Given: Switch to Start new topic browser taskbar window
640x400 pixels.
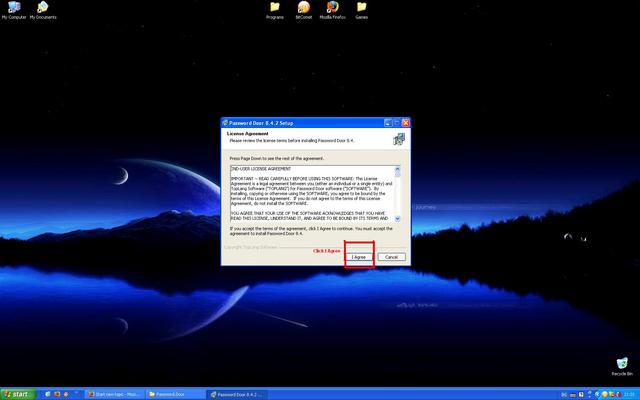Looking at the screenshot, I should click(116, 394).
